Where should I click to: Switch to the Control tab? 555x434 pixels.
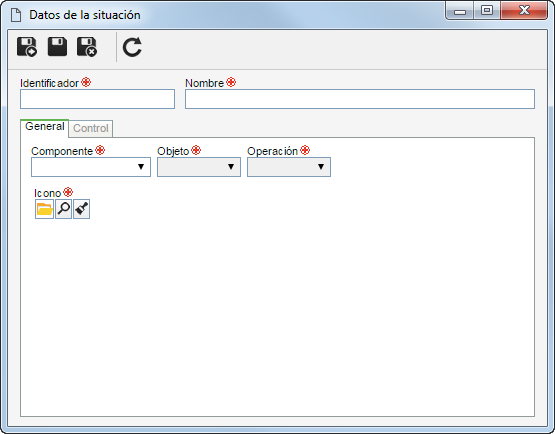(91, 128)
